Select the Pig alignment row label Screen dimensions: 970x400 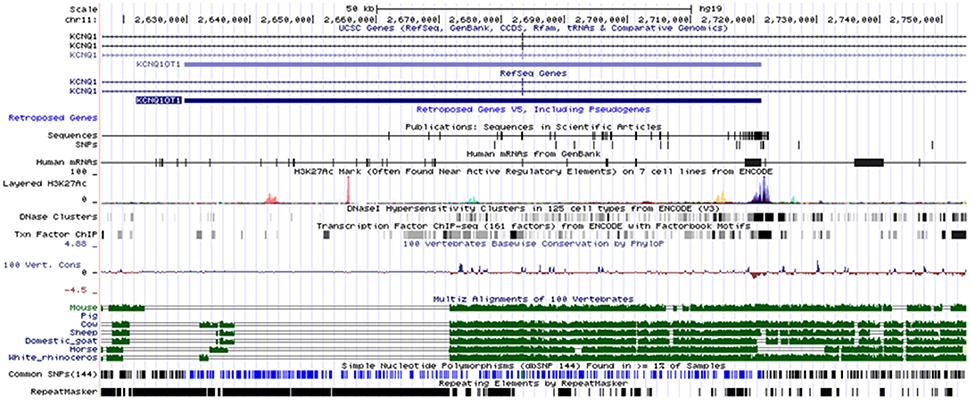88,315
